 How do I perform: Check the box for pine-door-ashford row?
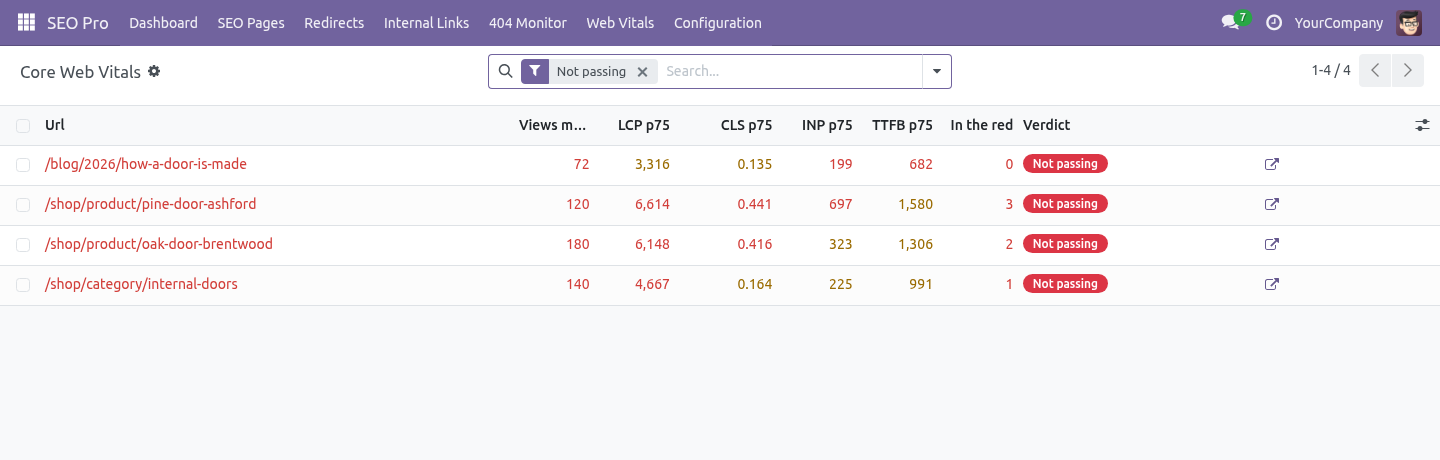(x=23, y=204)
